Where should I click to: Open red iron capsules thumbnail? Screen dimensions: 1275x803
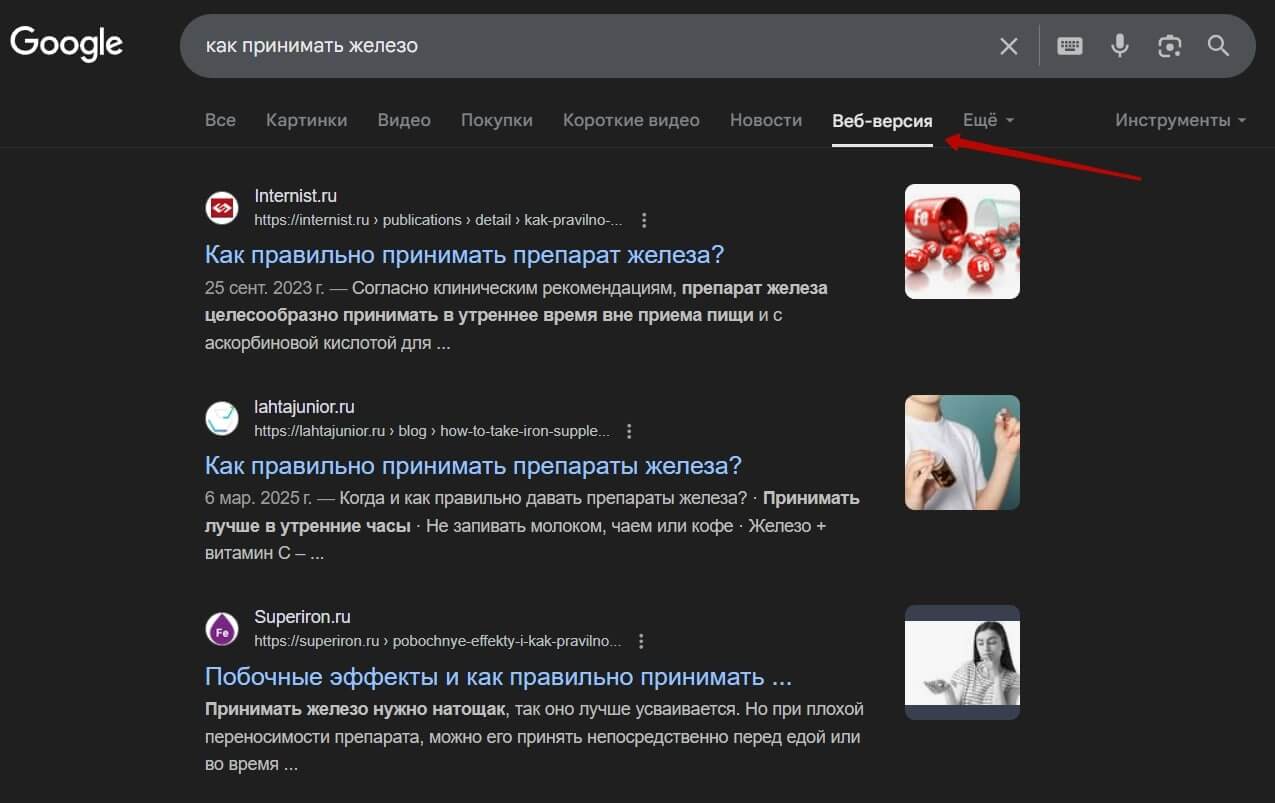962,241
